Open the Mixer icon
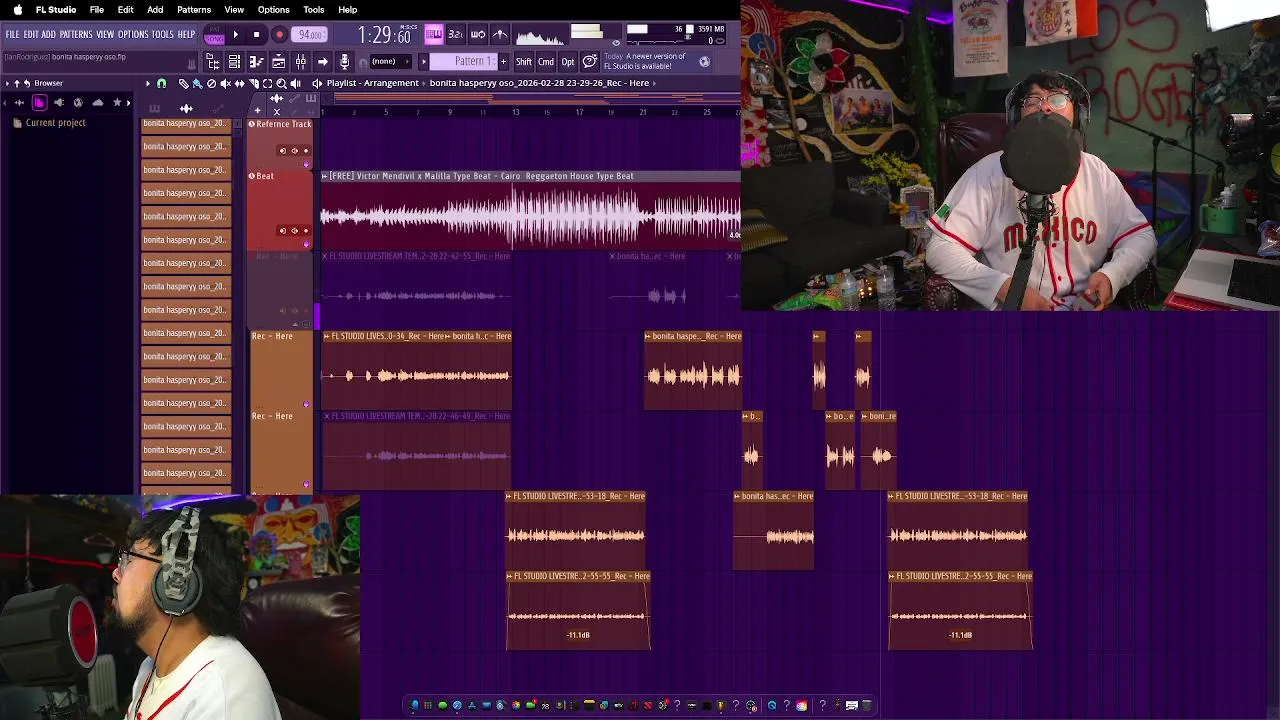 coord(300,62)
